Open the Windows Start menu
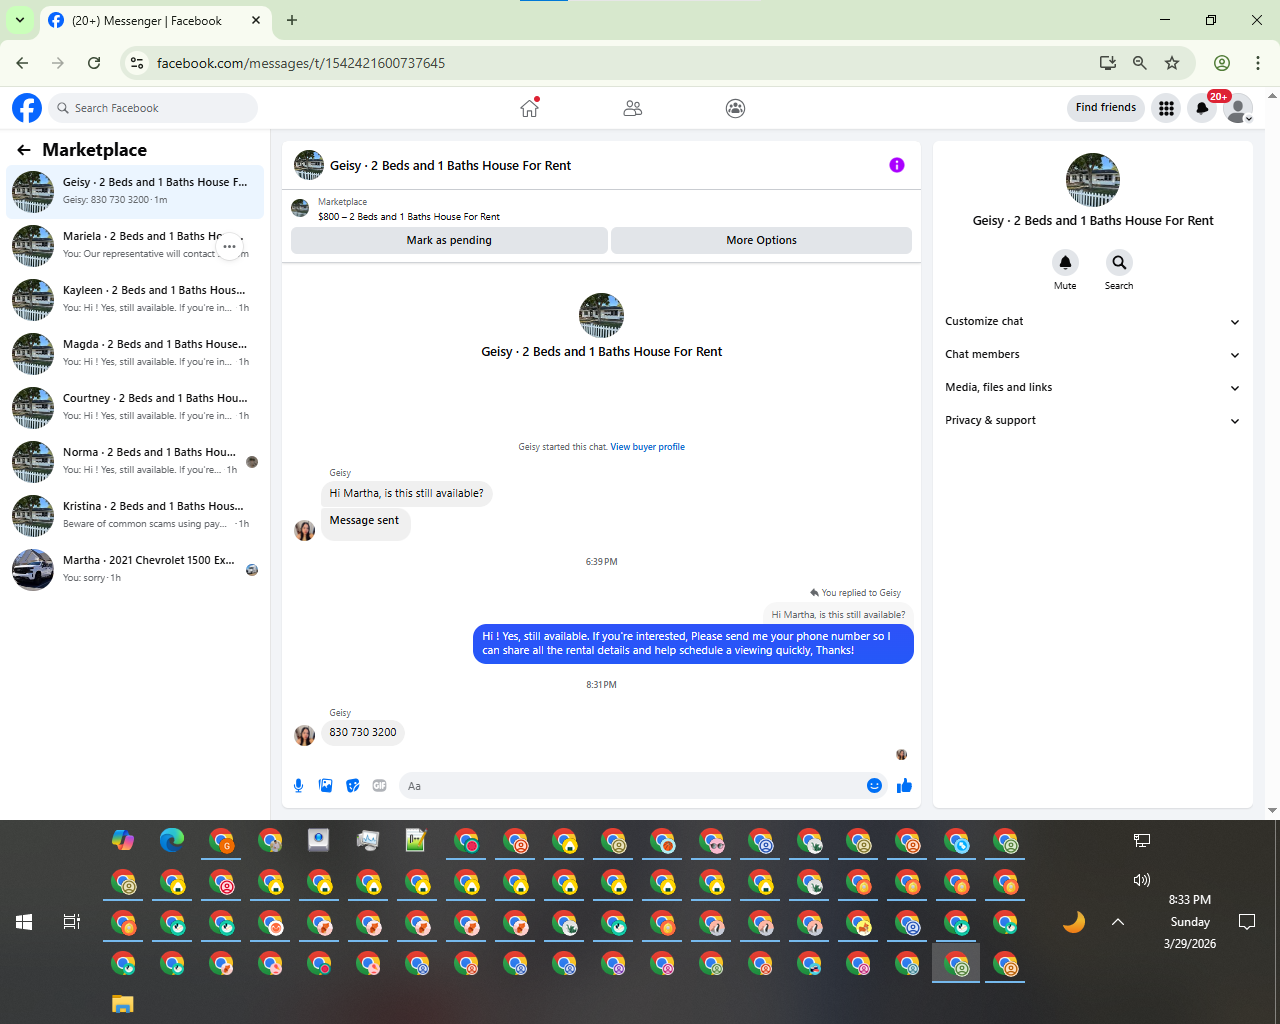 (24, 922)
